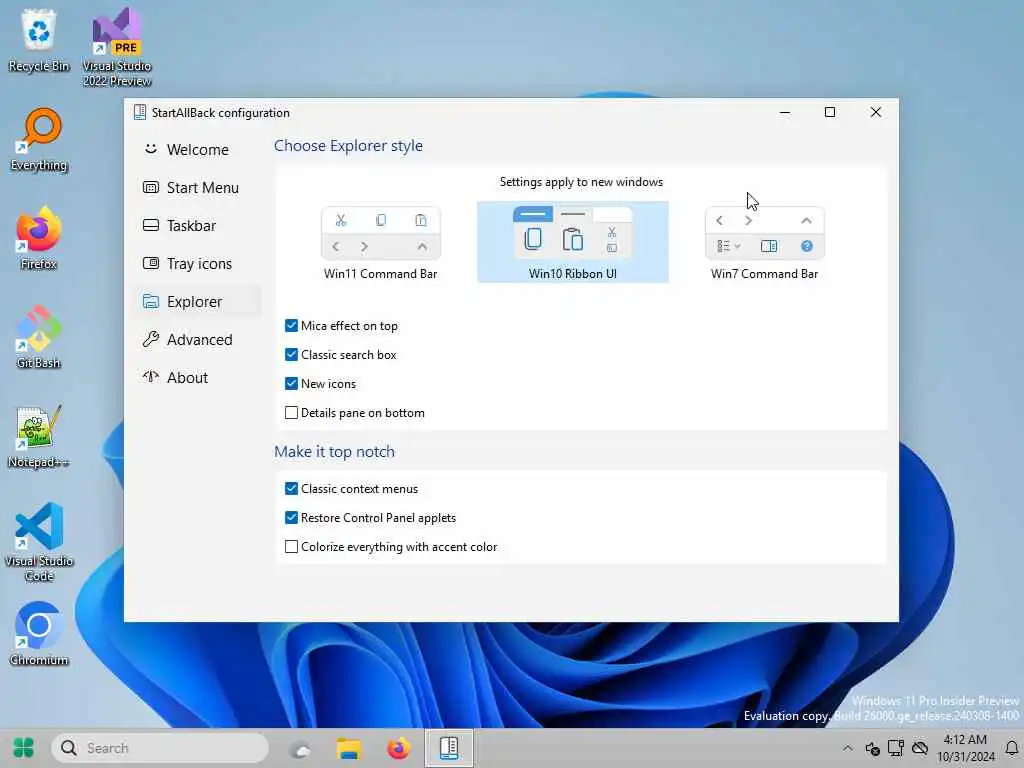Uncheck Restore Control Panel applets
Screen dimensions: 1024x768
tap(291, 518)
